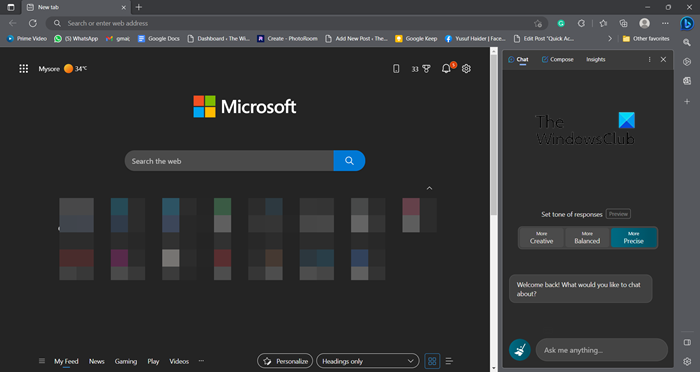
Task: Switch feed to grid view layout
Action: pyautogui.click(x=432, y=361)
